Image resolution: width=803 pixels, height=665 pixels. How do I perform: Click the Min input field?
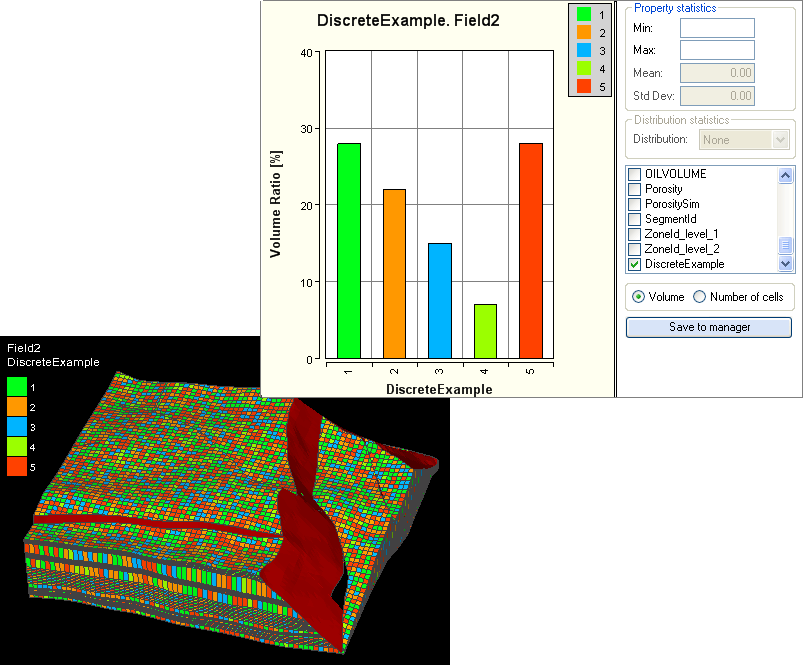click(x=717, y=28)
